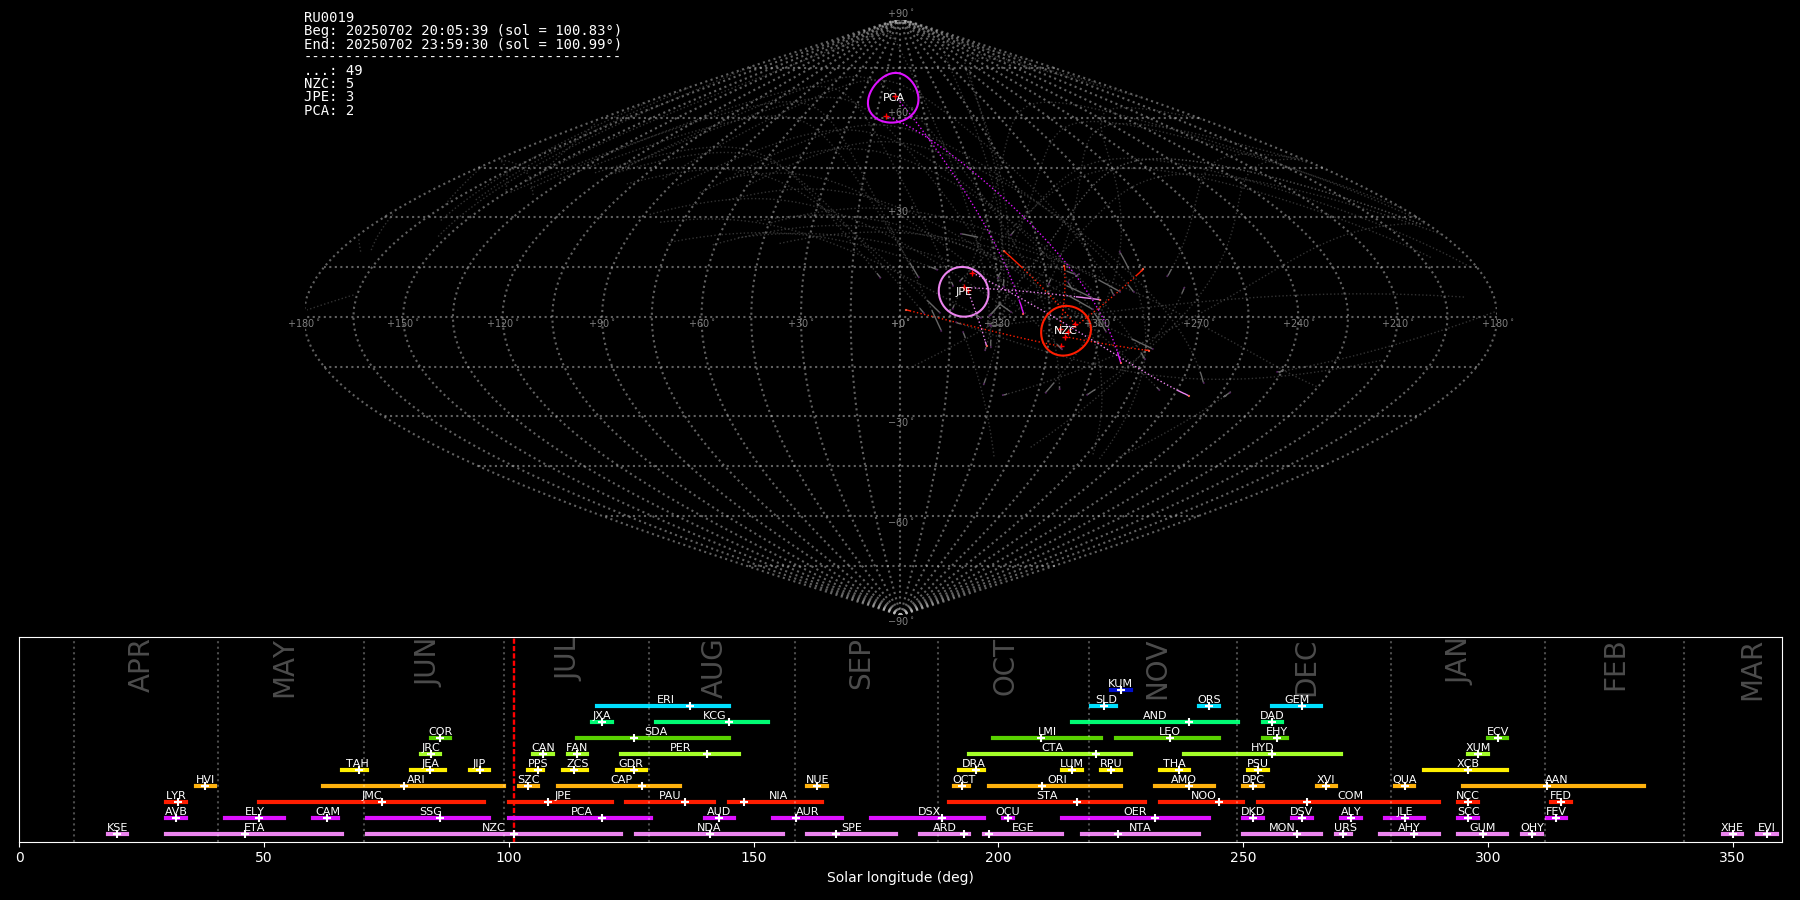Click the 350 tick label on the axis
This screenshot has height=900, width=1800.
tap(1733, 858)
